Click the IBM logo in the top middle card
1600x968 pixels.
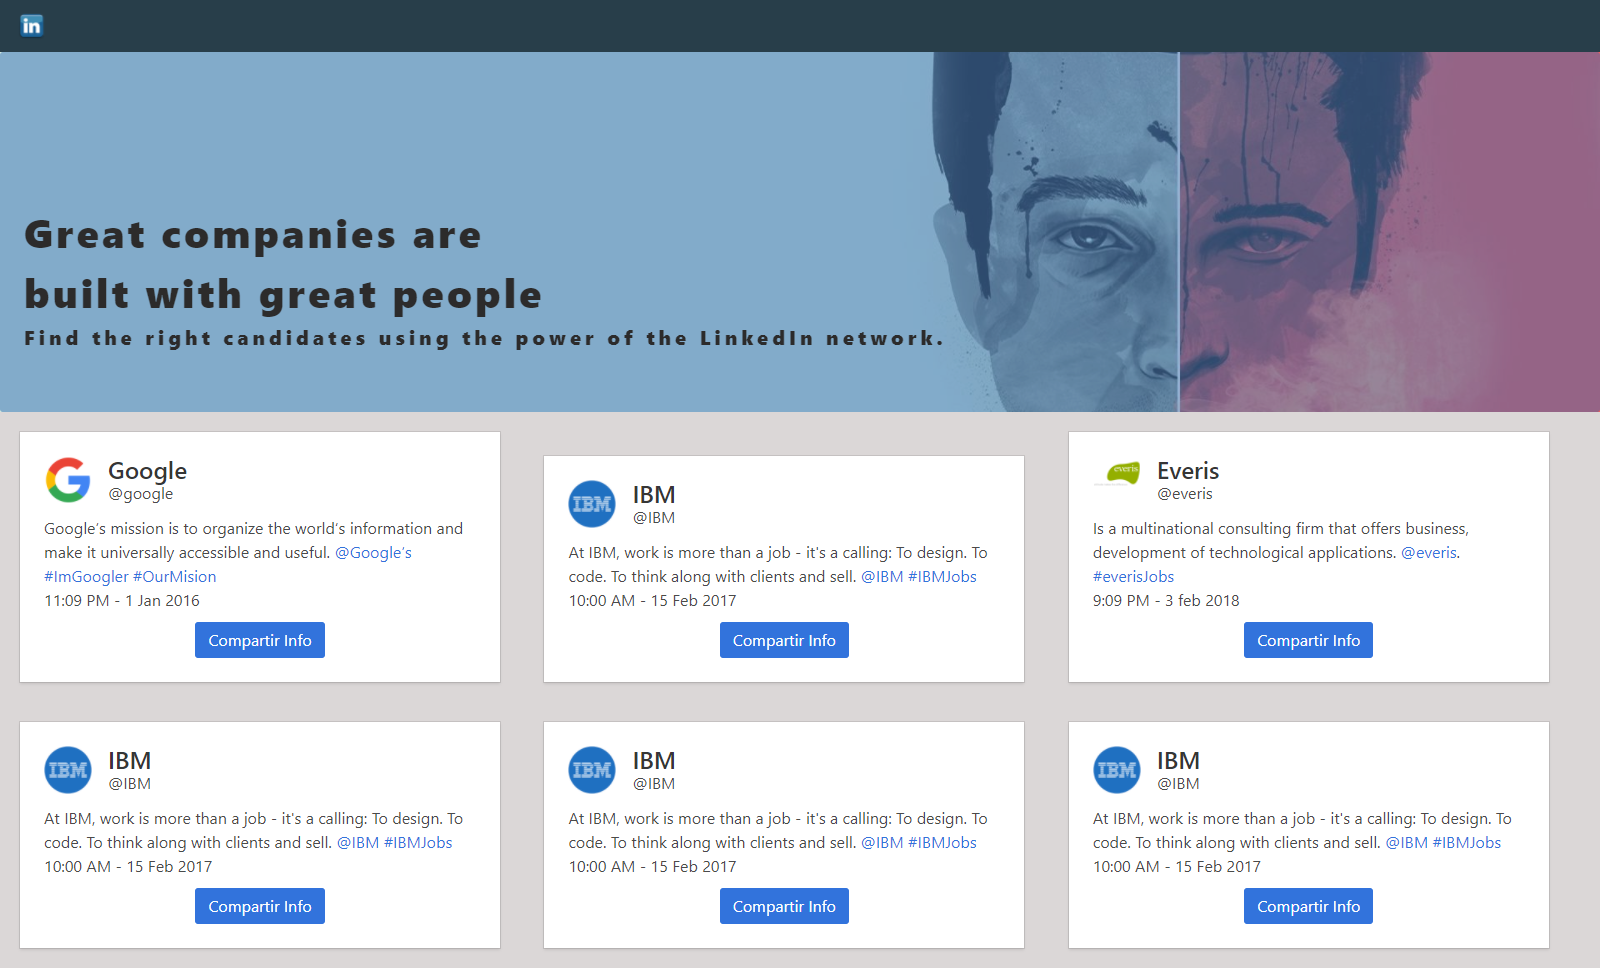click(592, 504)
